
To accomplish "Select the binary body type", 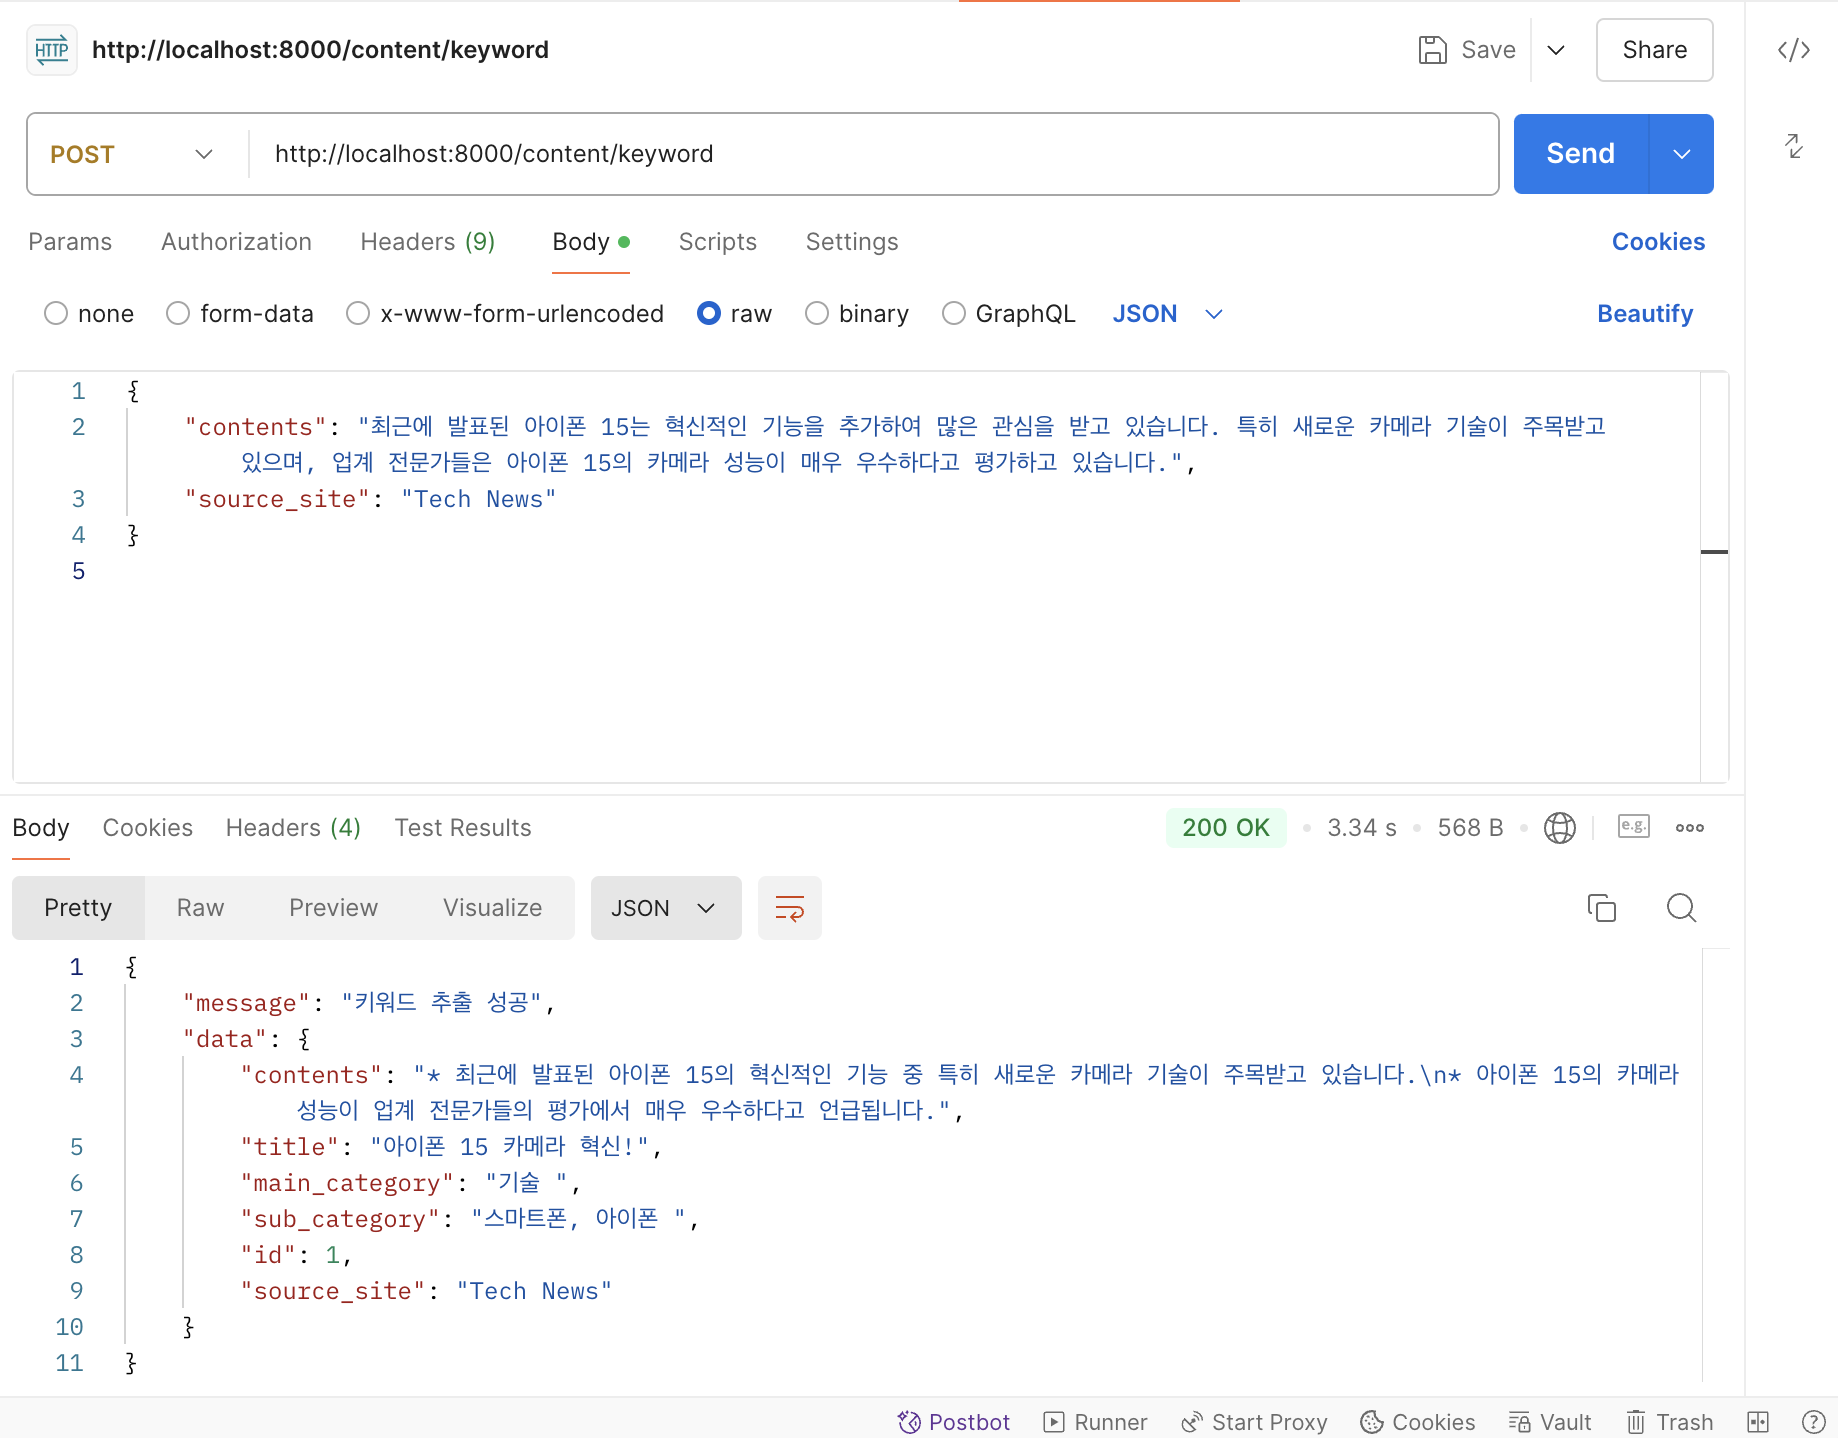I will click(817, 314).
